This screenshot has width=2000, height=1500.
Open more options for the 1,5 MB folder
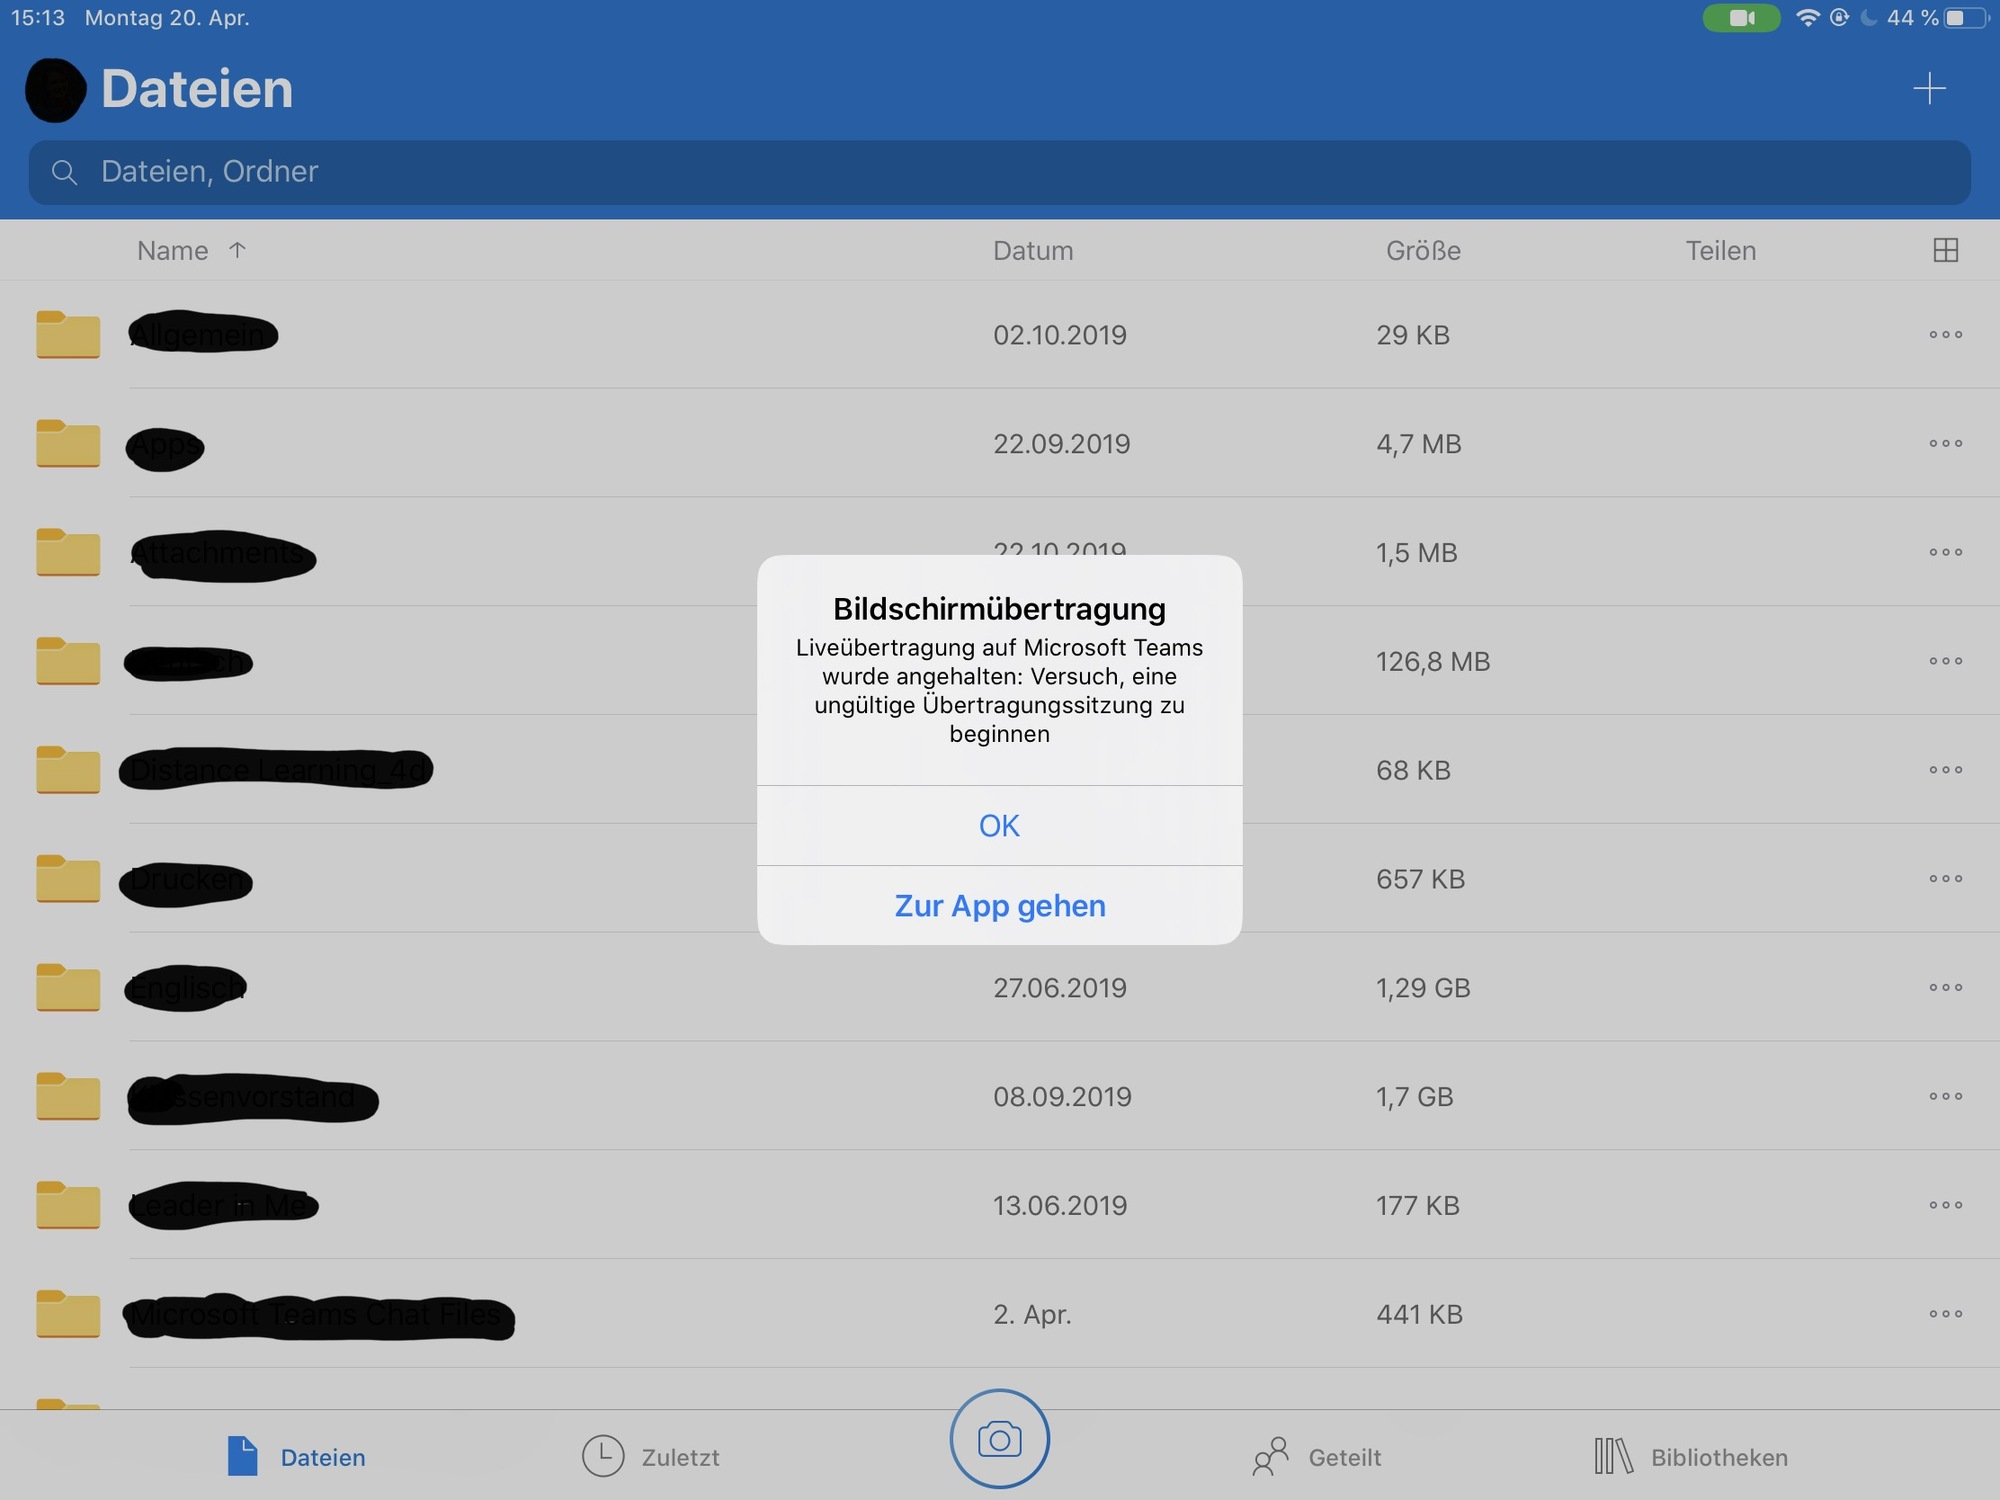1945,553
